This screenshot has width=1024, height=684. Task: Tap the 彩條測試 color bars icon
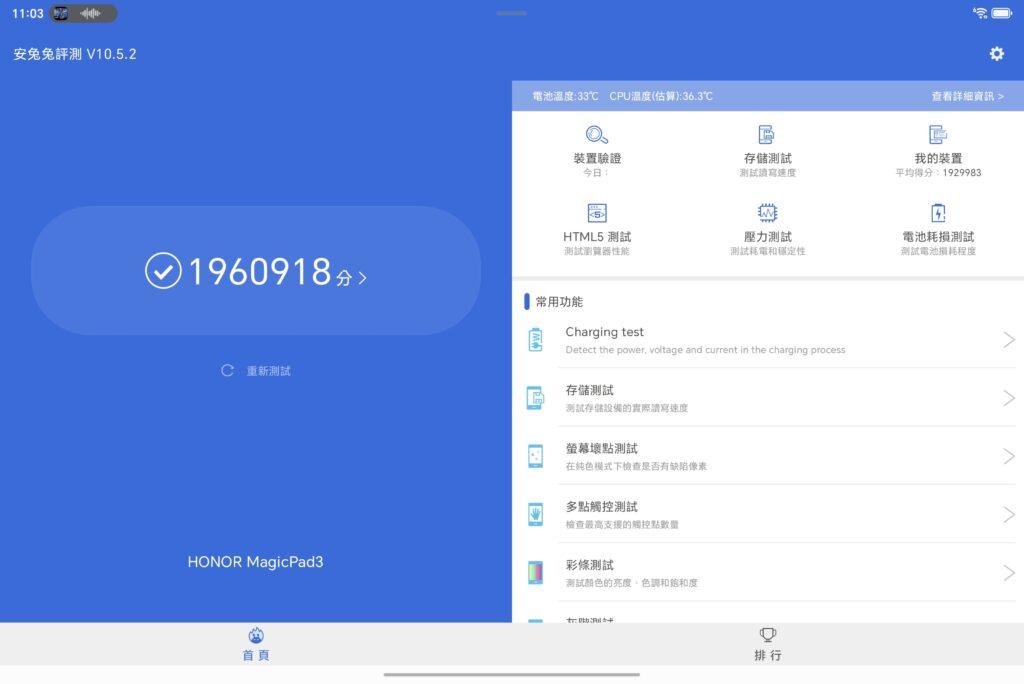click(536, 572)
